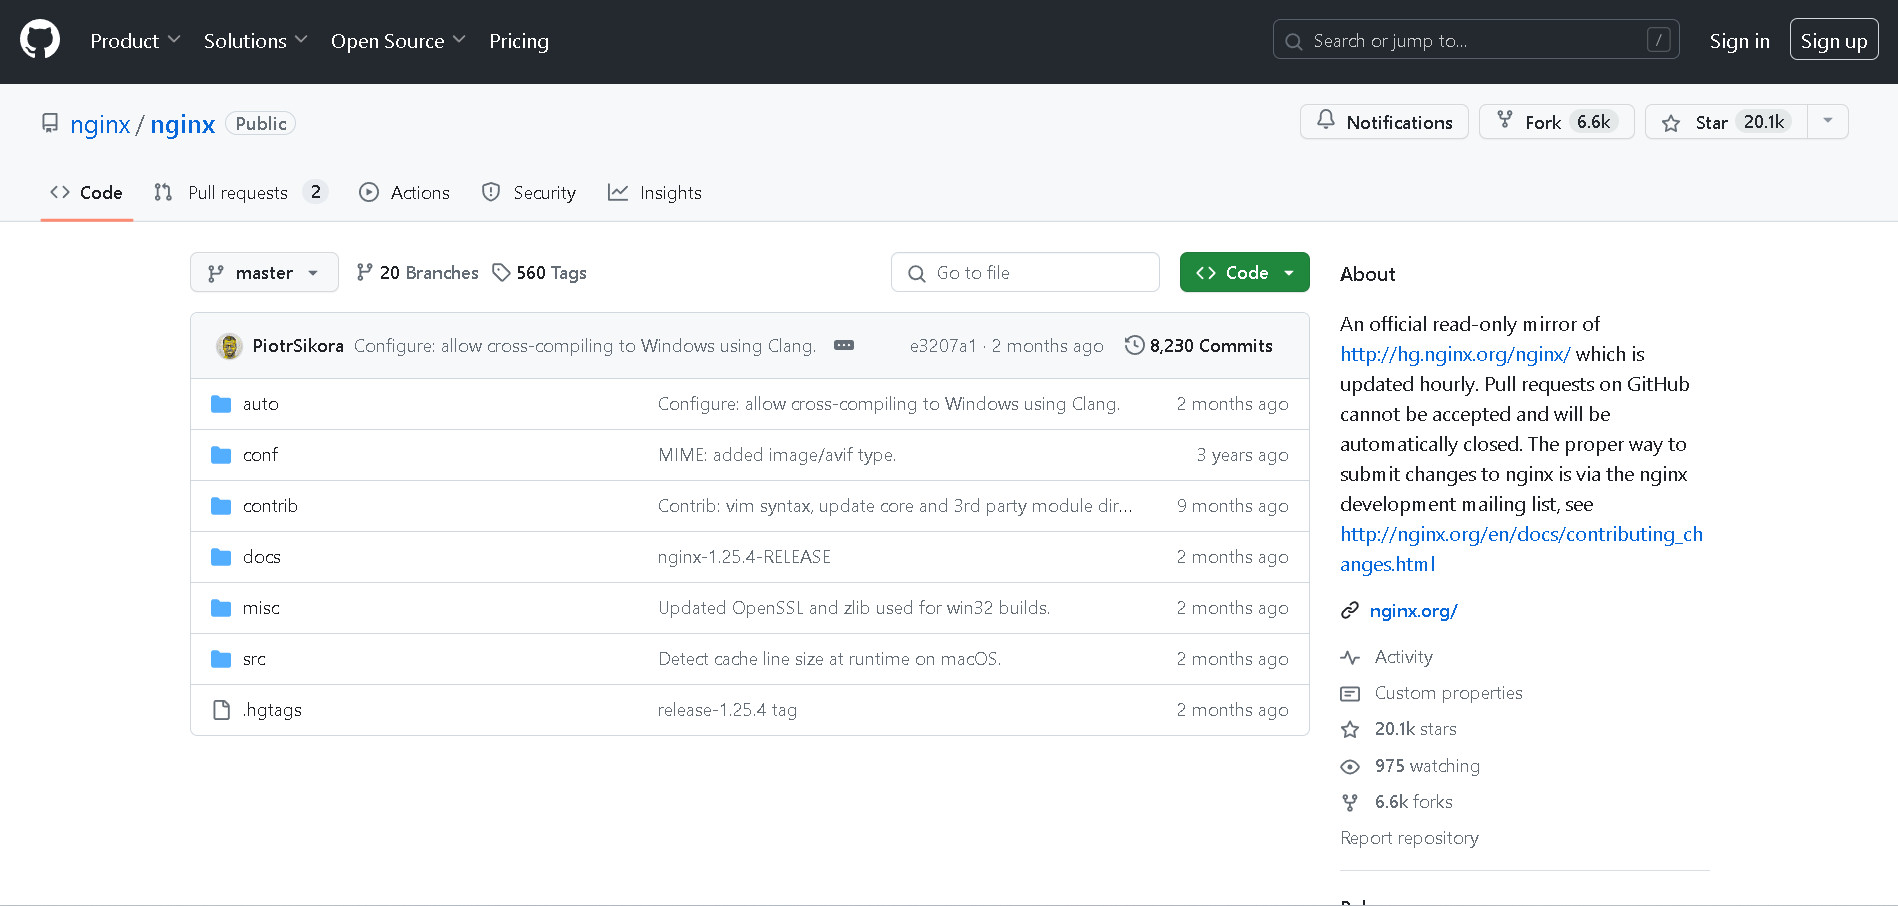
Task: Click PiotrSikora's avatar thumbnail
Action: tap(229, 346)
